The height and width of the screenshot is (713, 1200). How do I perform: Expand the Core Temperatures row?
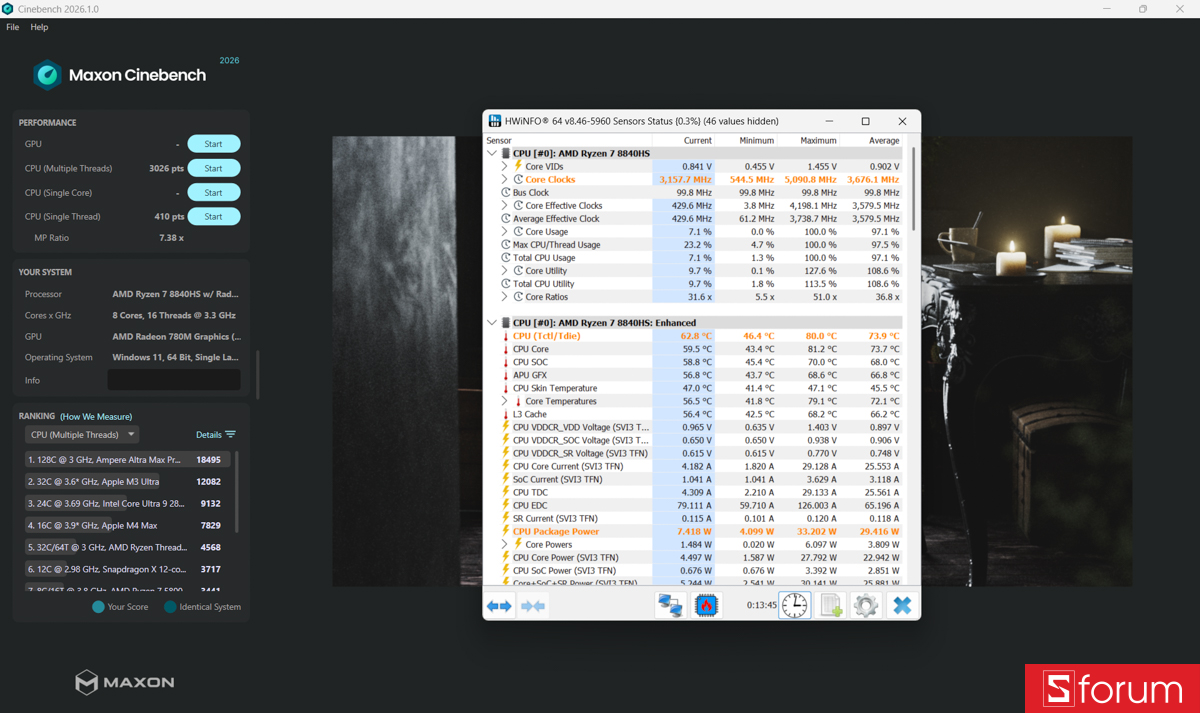[506, 401]
